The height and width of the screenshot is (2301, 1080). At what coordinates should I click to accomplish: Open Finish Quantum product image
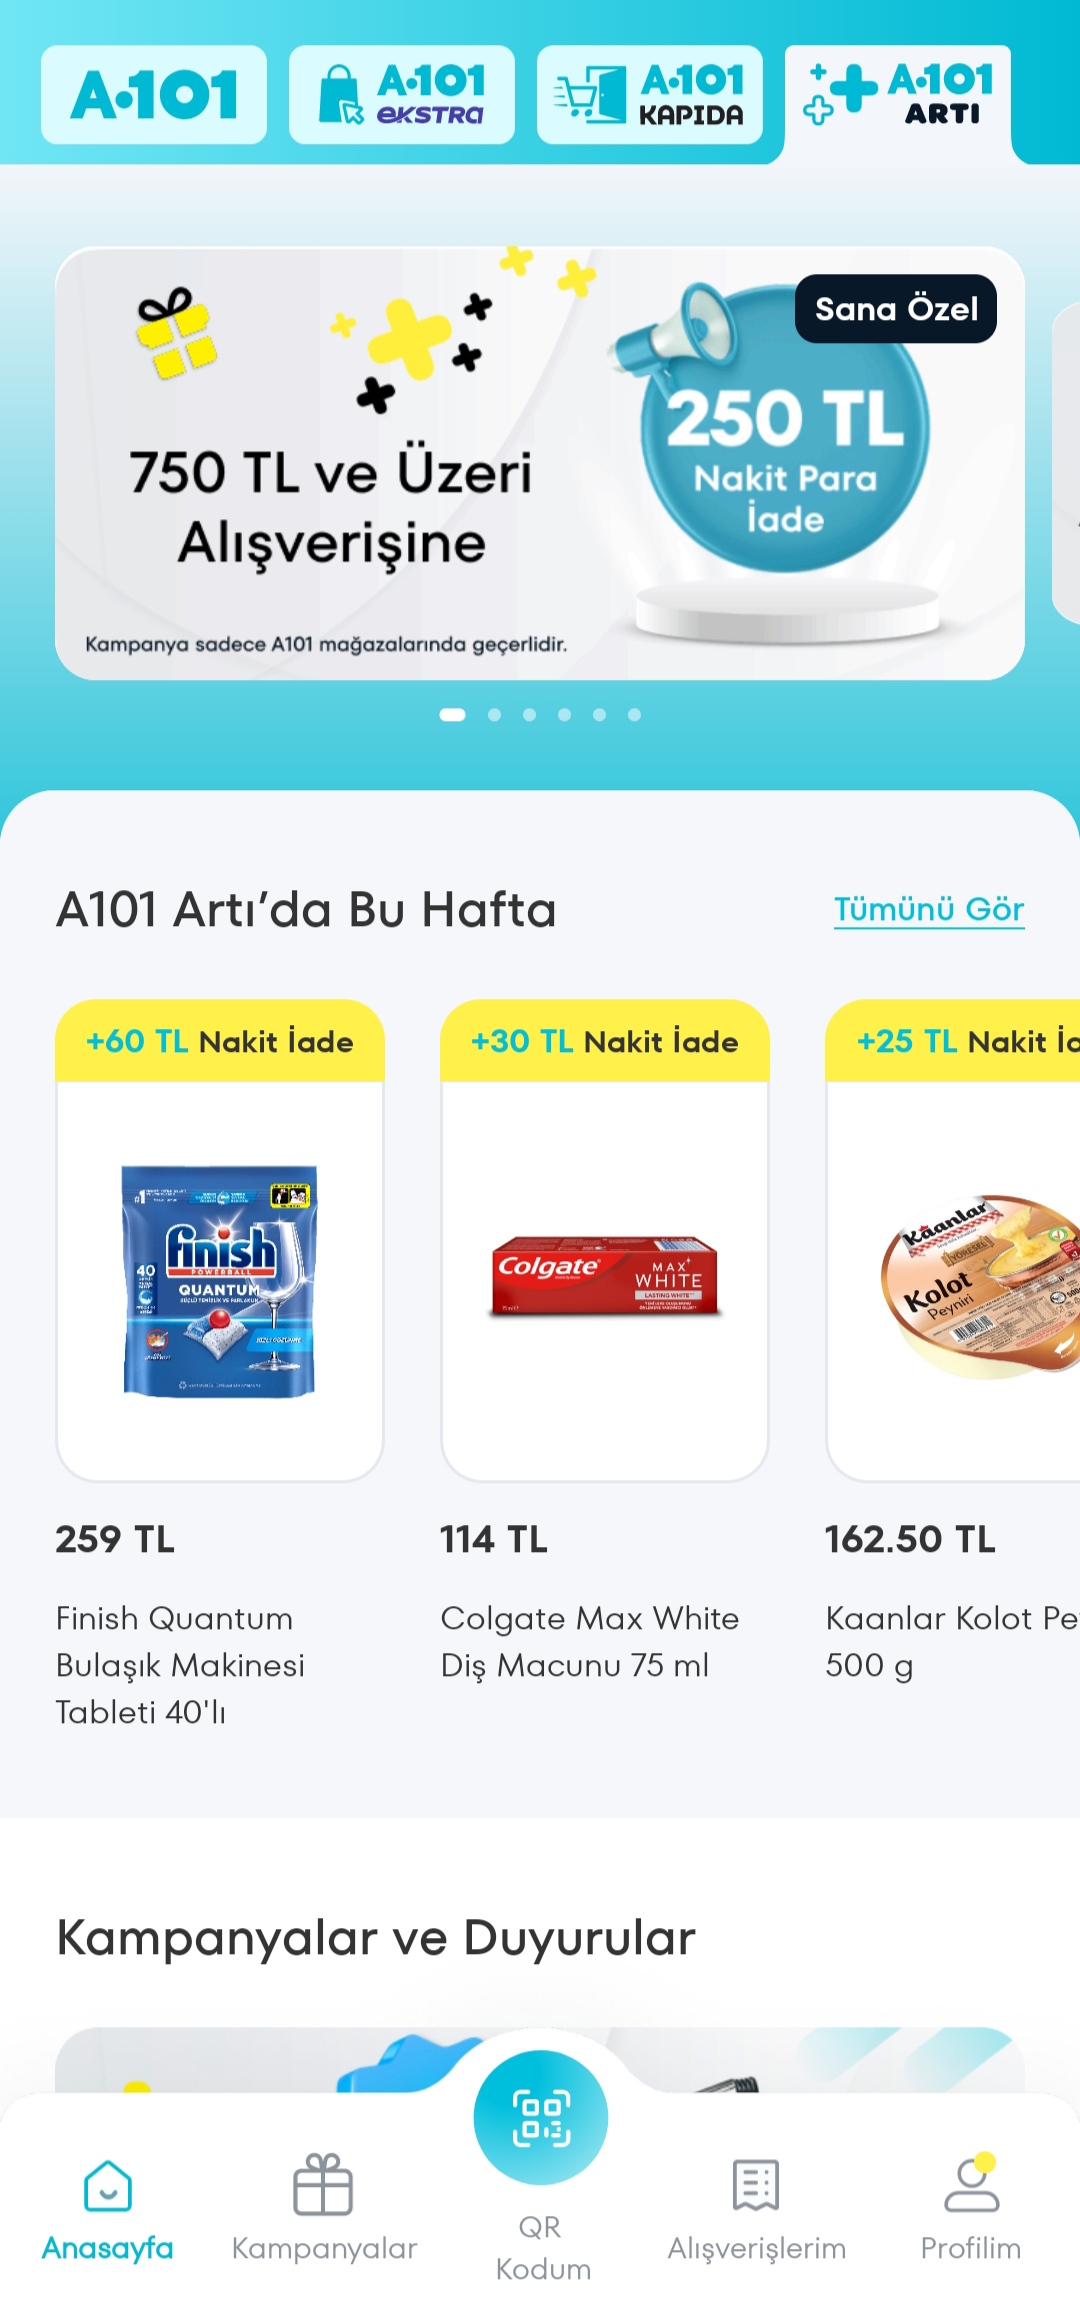click(x=220, y=1281)
